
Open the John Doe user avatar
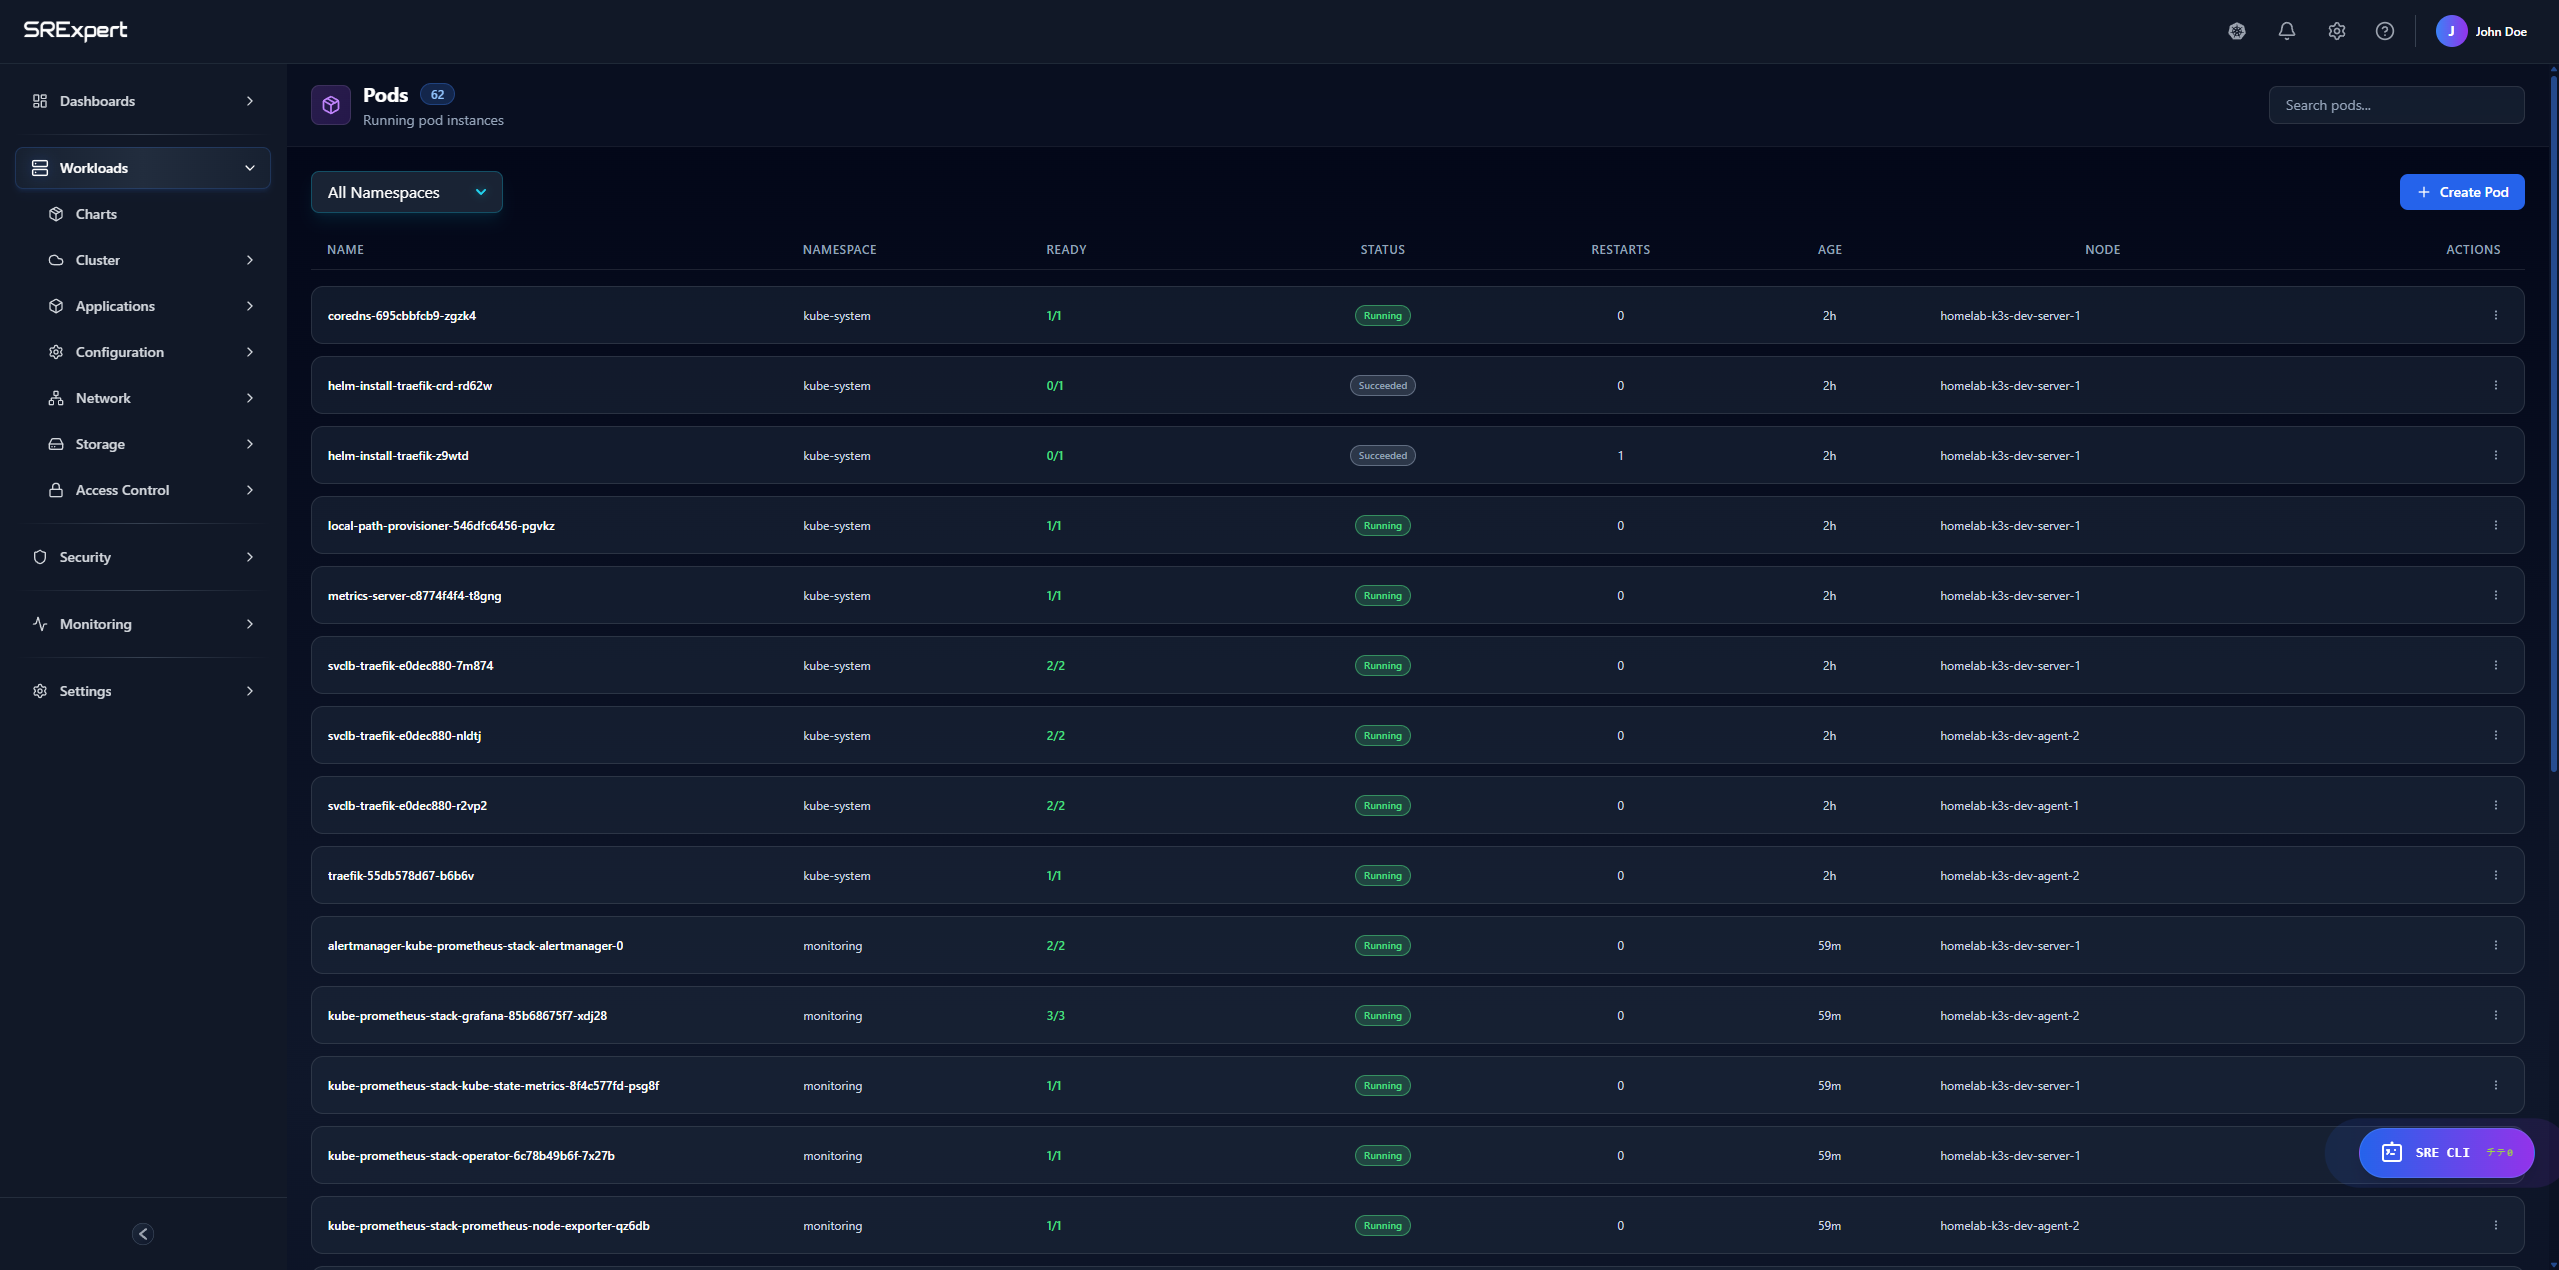pos(2451,31)
